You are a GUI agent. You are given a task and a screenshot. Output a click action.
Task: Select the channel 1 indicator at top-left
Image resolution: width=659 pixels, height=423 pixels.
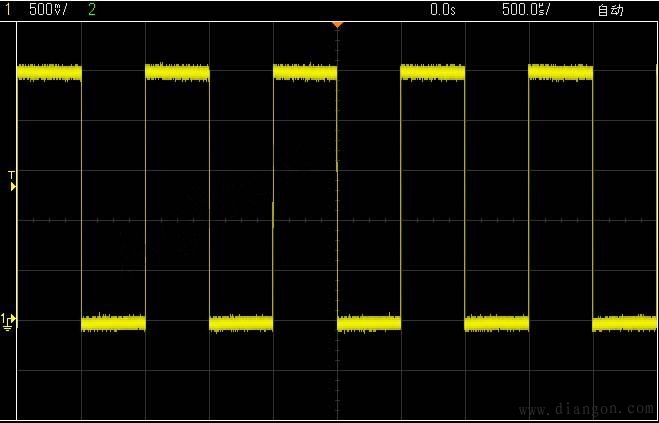click(x=8, y=10)
